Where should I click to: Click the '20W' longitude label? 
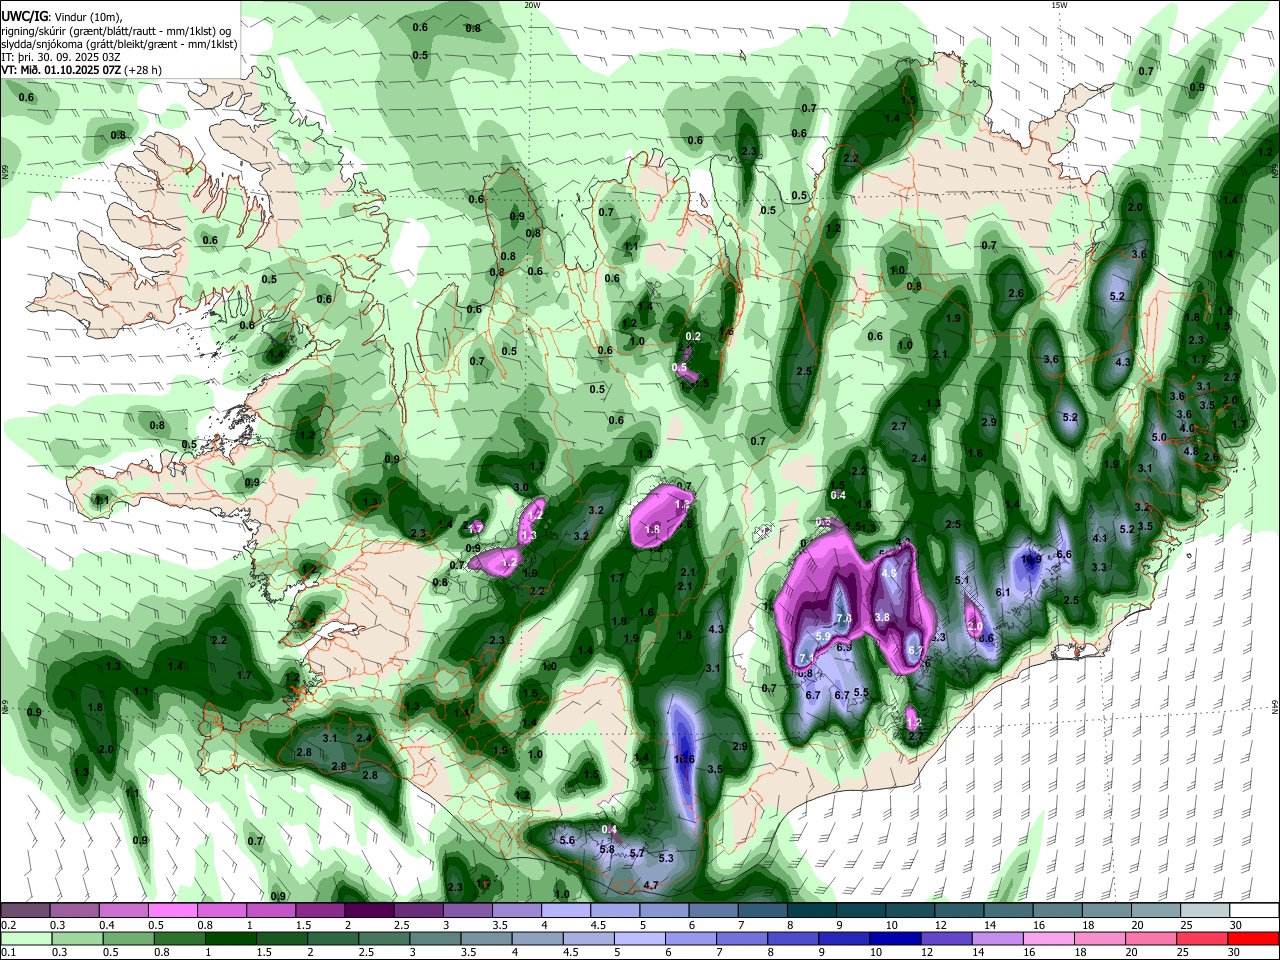tap(532, 5)
